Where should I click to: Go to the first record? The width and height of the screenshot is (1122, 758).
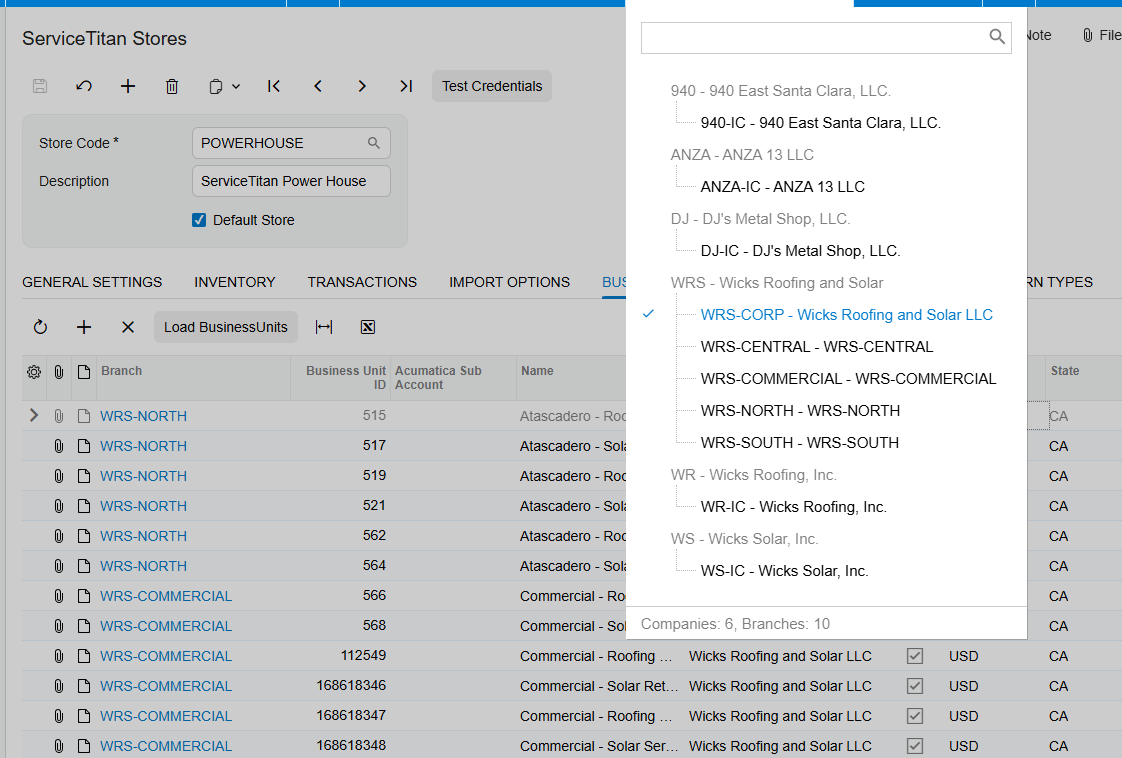tap(274, 86)
